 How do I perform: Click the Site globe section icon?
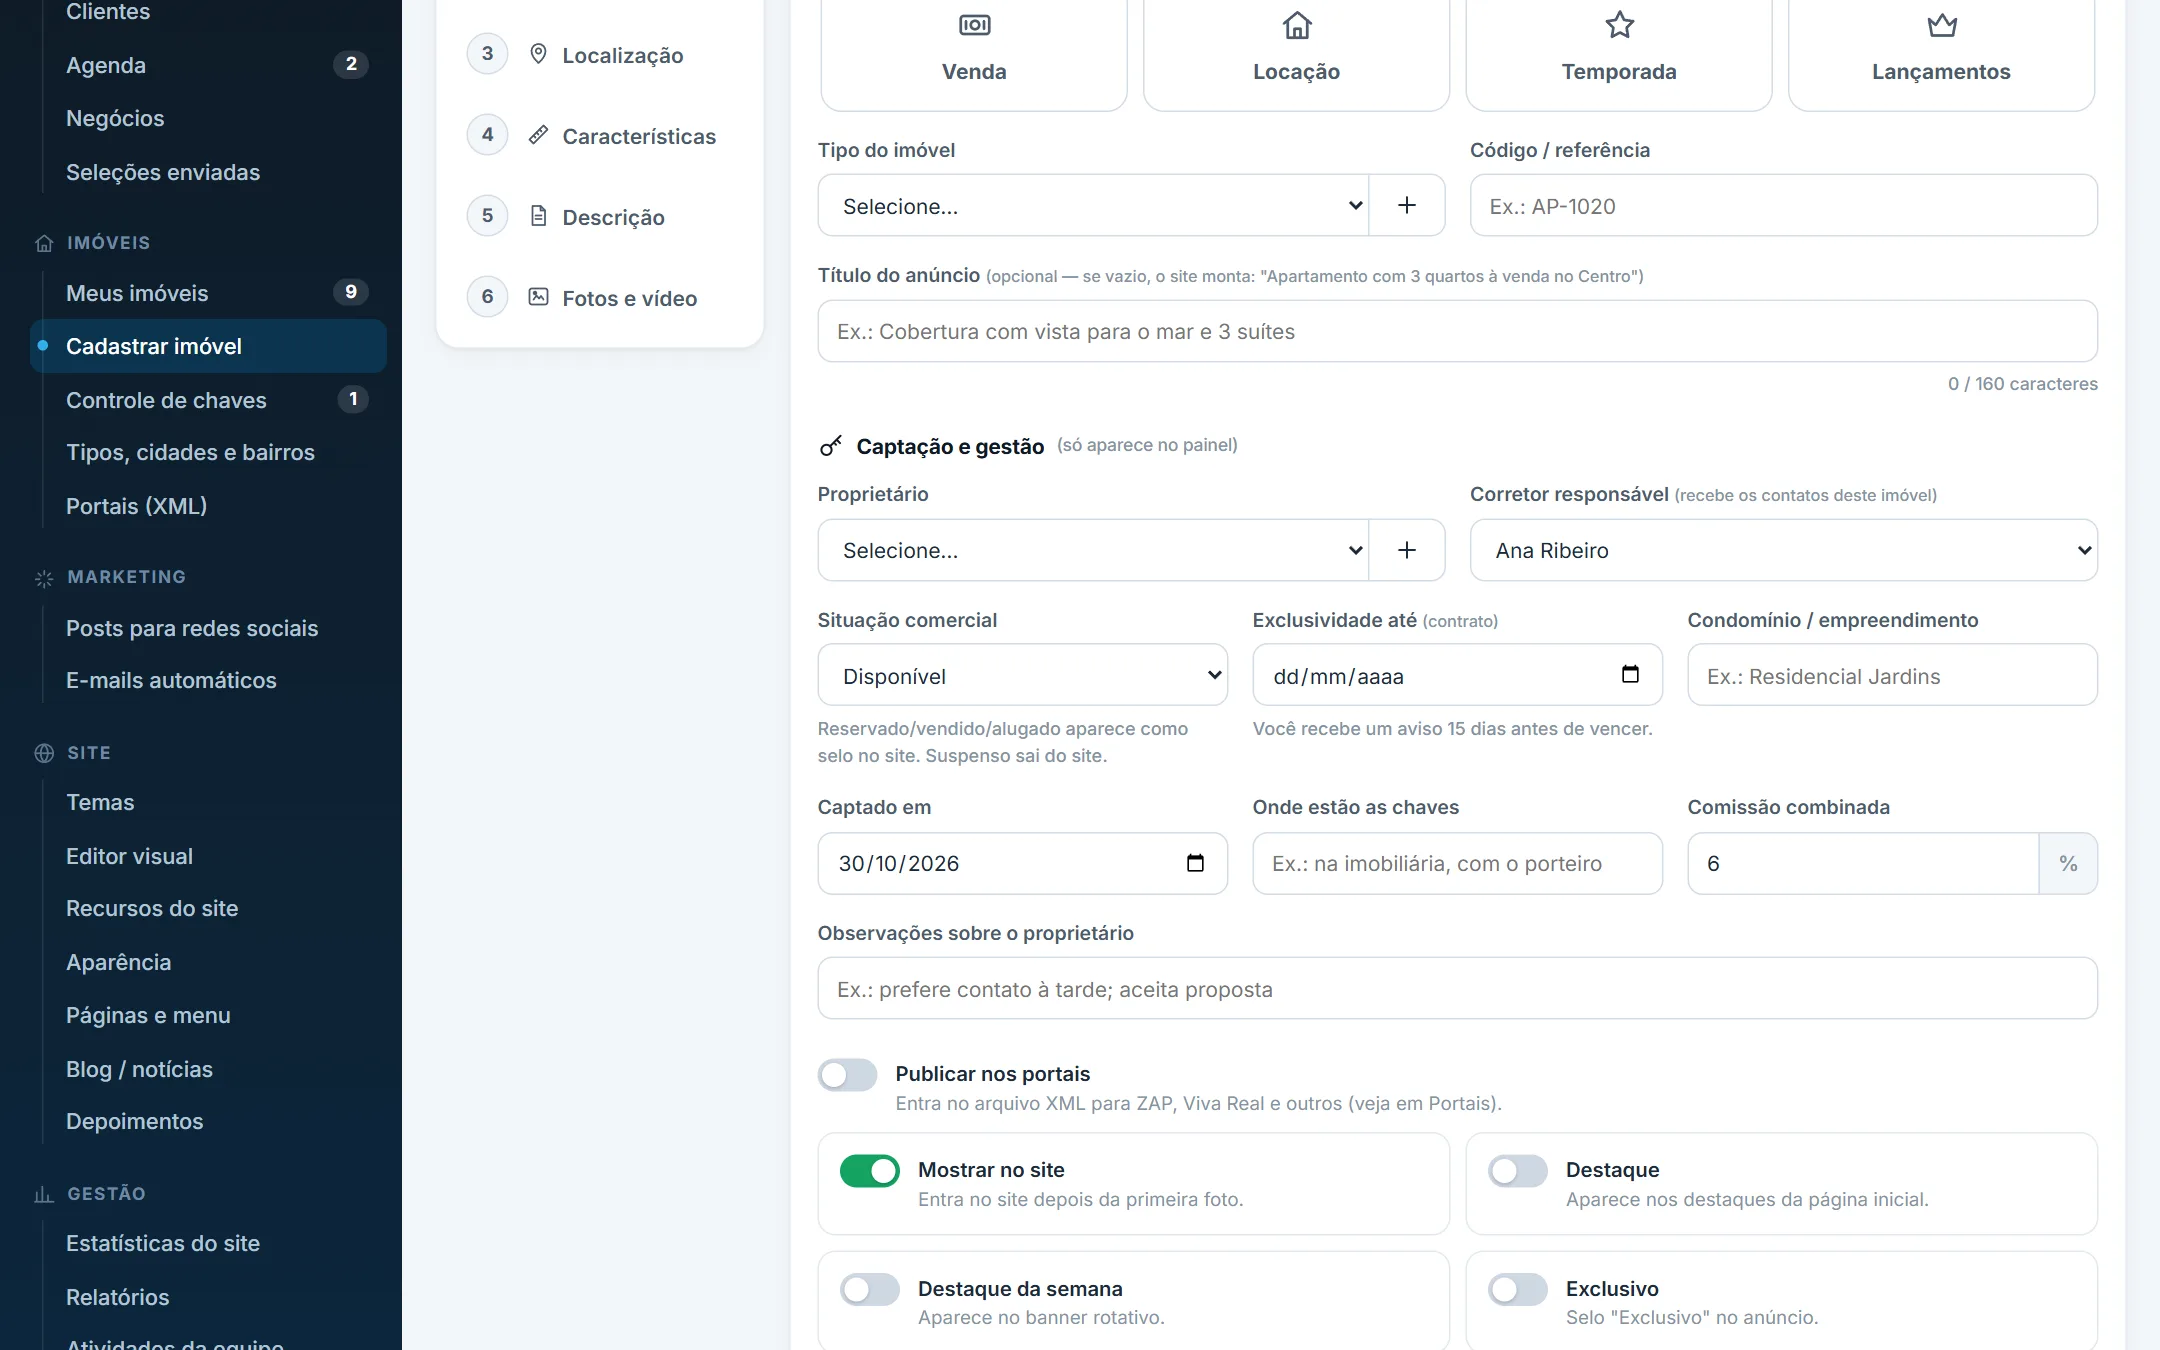[44, 753]
